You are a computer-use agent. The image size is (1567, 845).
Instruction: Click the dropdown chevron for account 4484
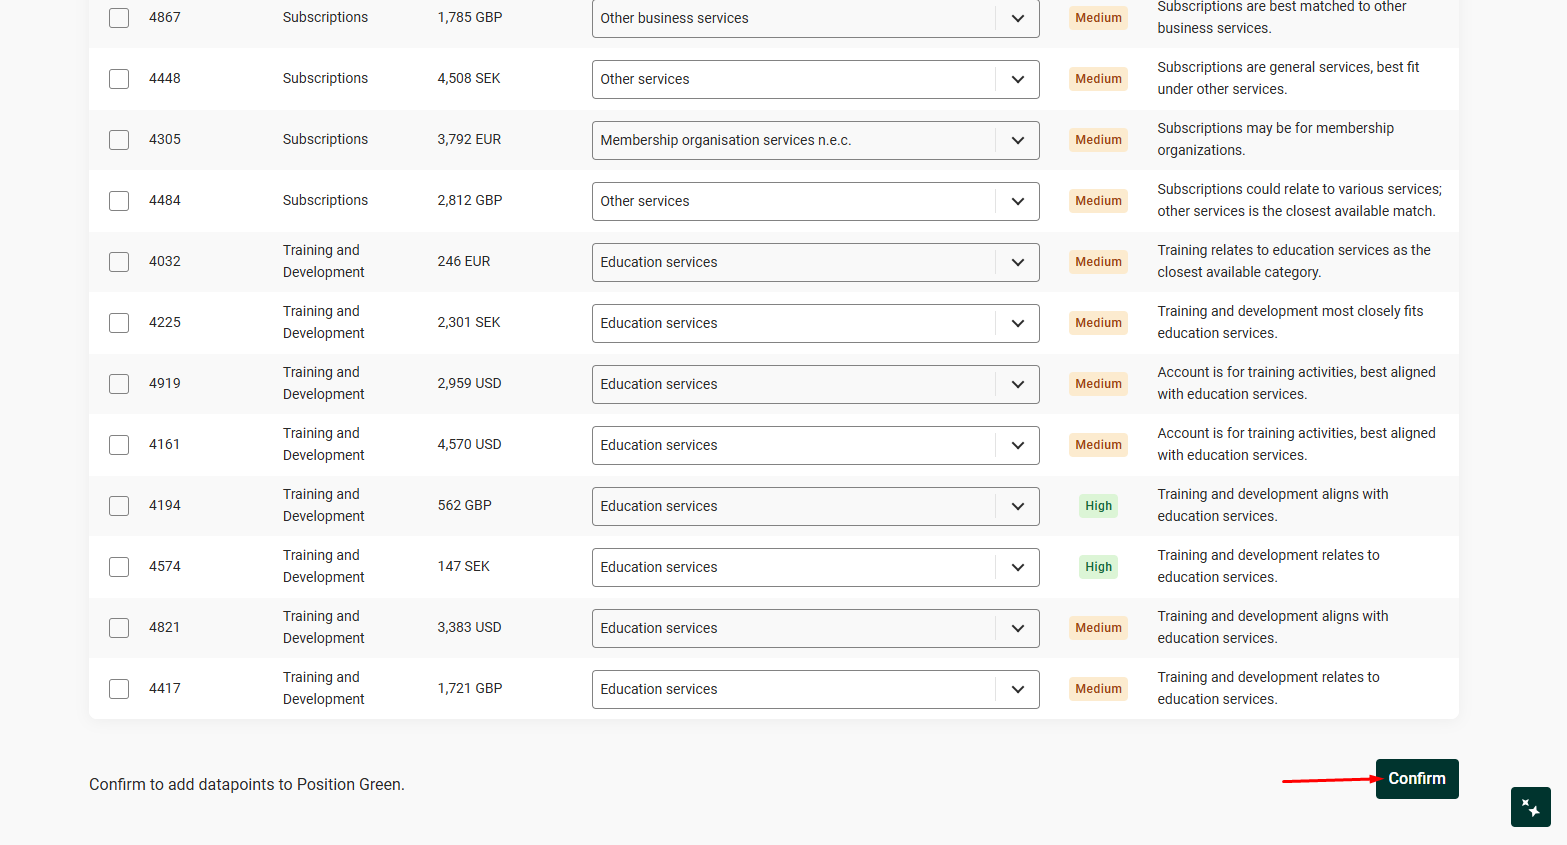[1017, 202]
